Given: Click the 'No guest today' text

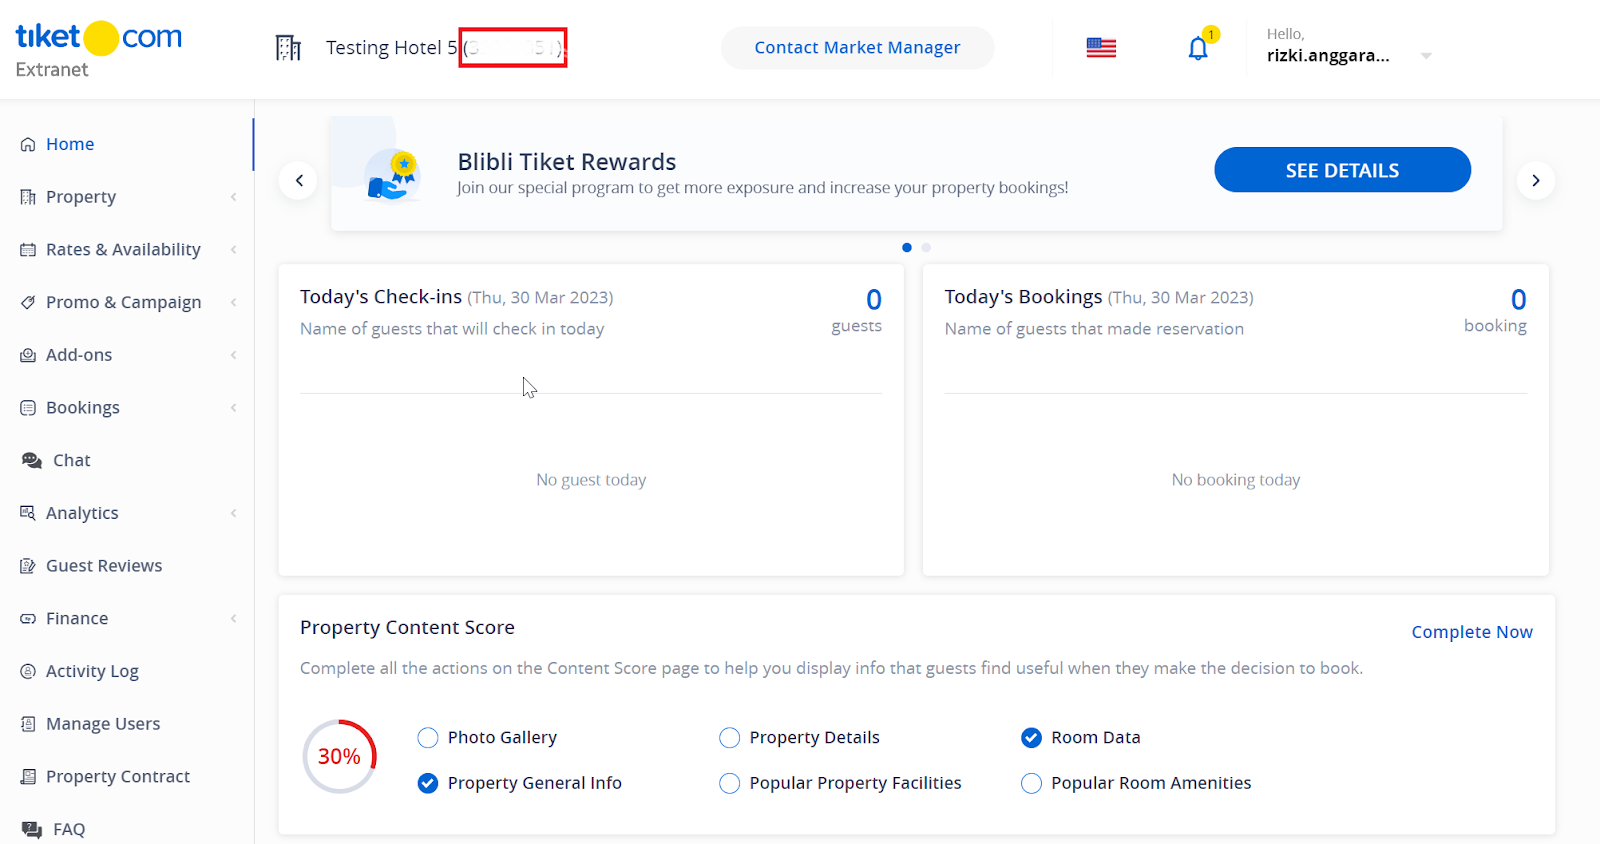Looking at the screenshot, I should 591,480.
